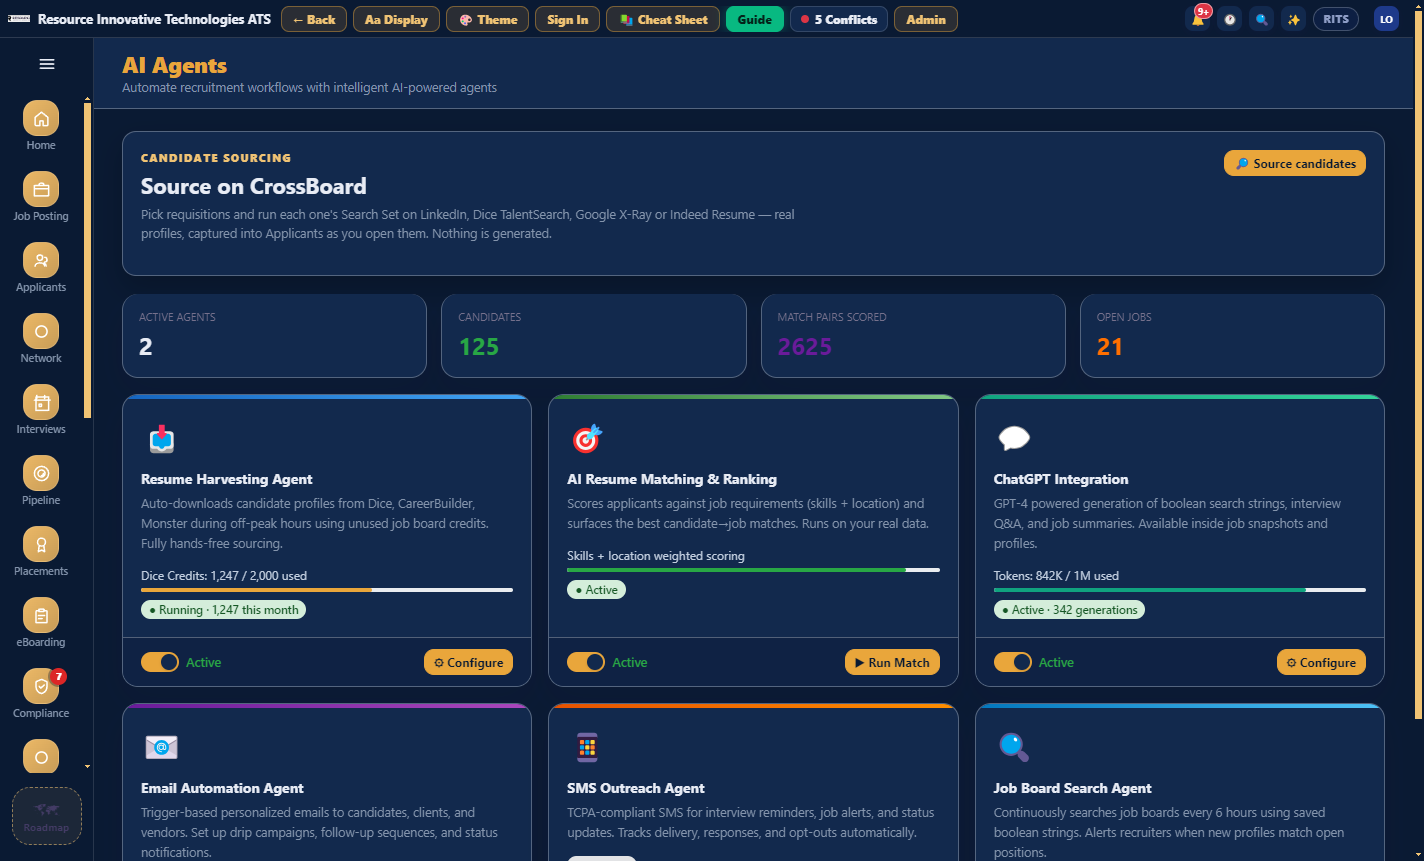This screenshot has width=1424, height=861.
Task: Open the Home sidebar icon
Action: click(x=41, y=119)
